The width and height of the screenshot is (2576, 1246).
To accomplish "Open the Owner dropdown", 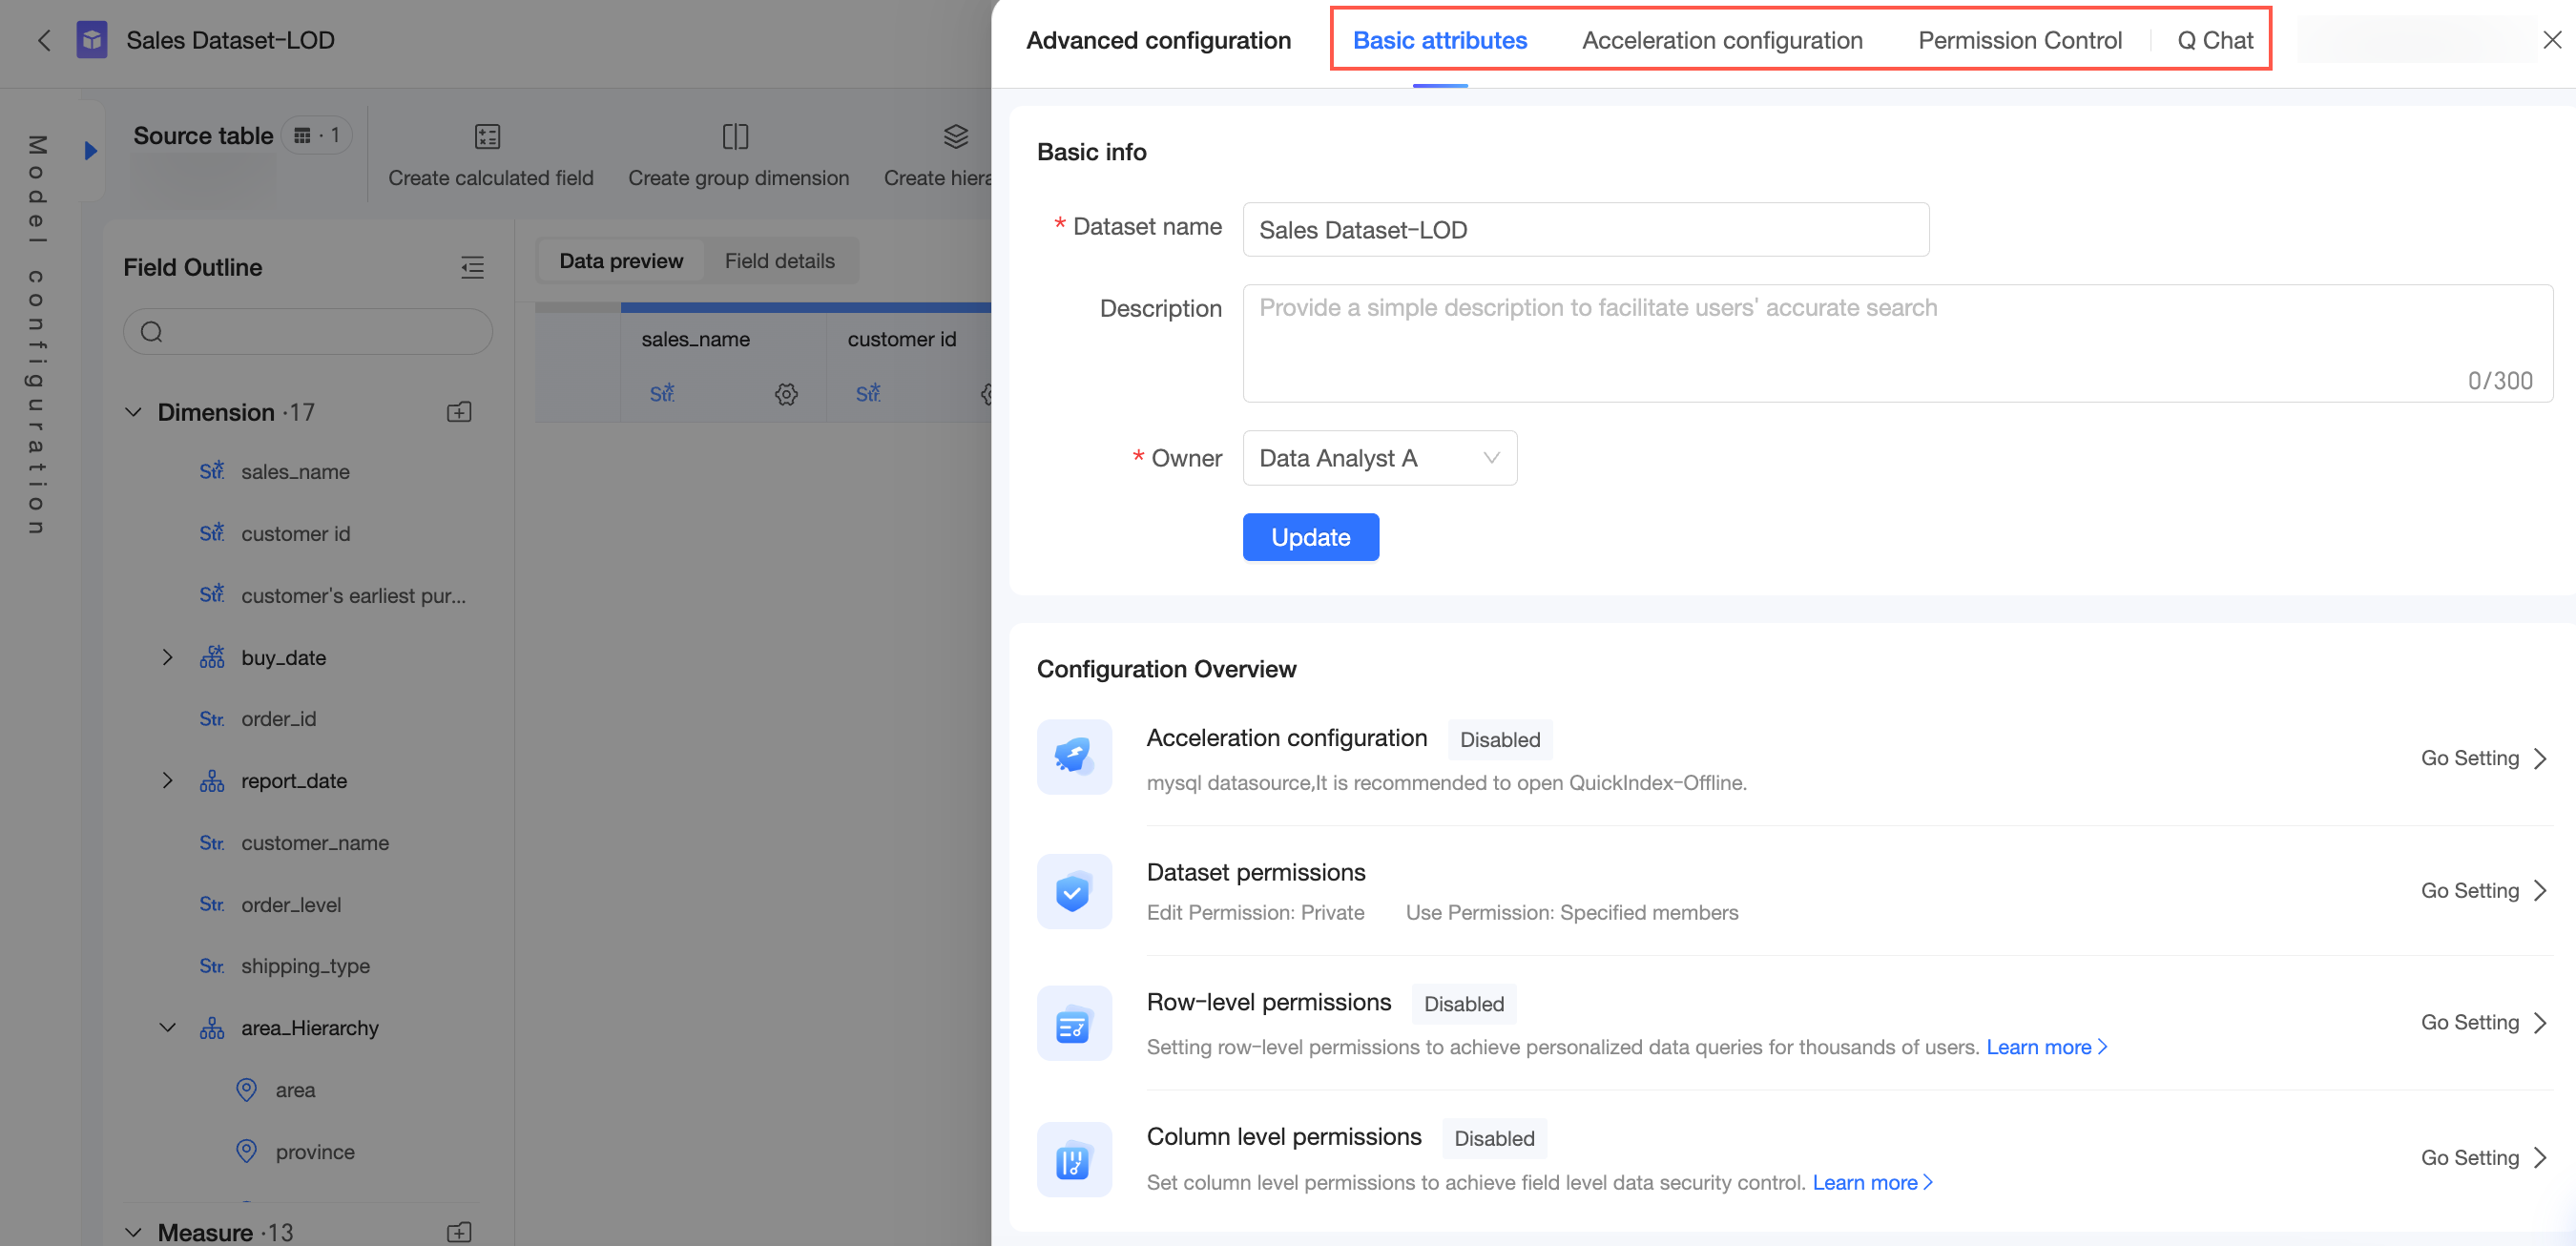I will pyautogui.click(x=1379, y=458).
